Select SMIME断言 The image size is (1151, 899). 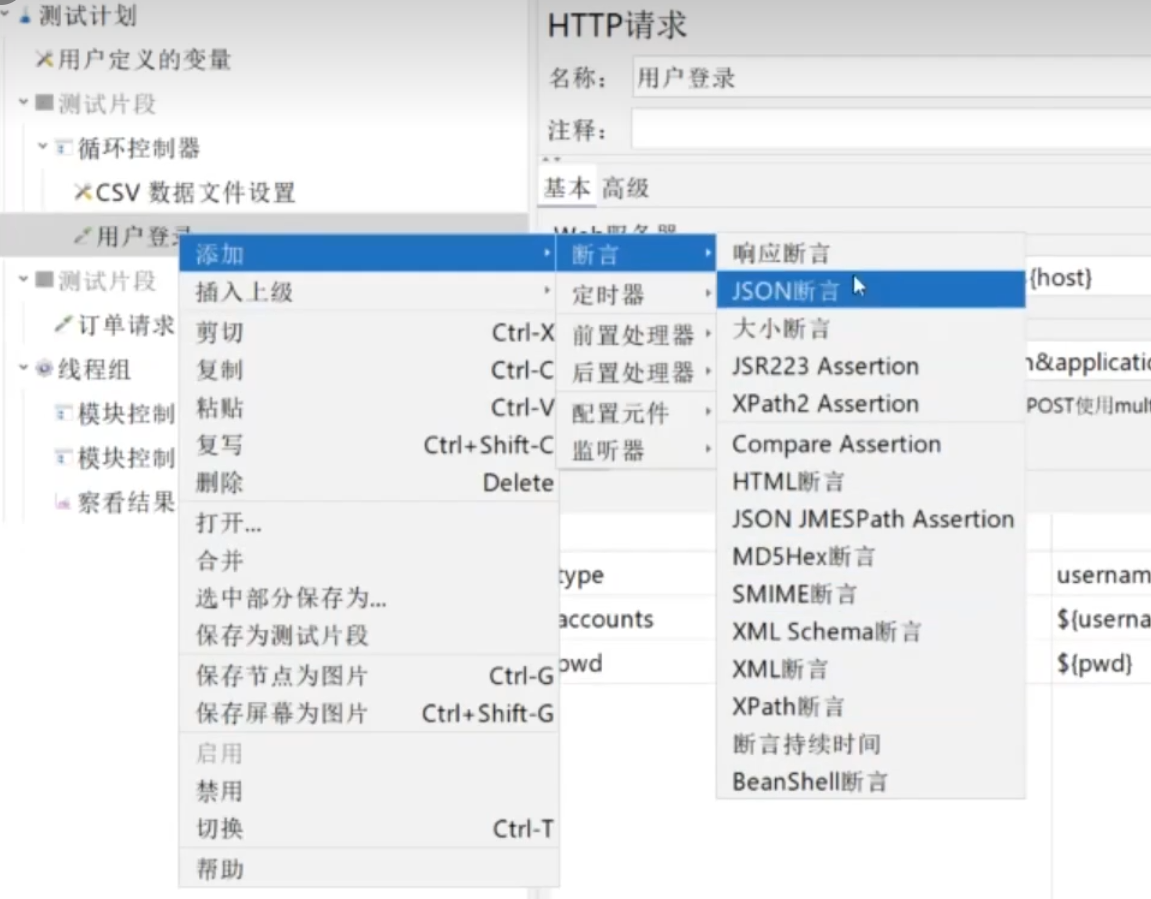[871, 594]
